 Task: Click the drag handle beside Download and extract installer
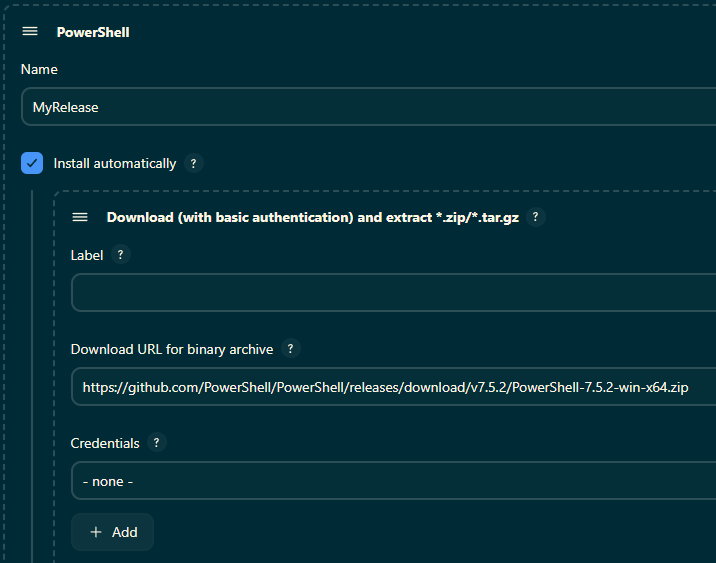80,217
